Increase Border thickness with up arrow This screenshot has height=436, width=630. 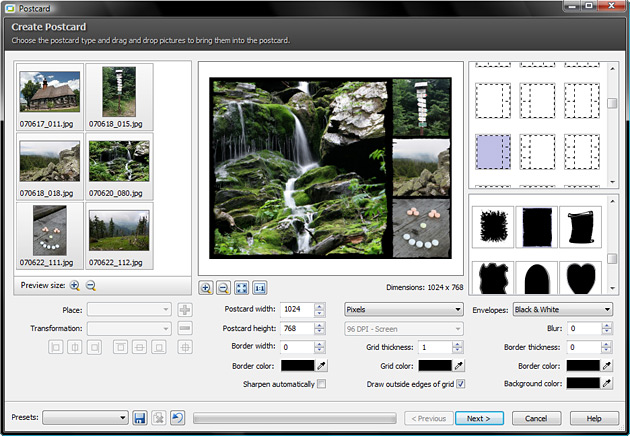[x=607, y=344]
